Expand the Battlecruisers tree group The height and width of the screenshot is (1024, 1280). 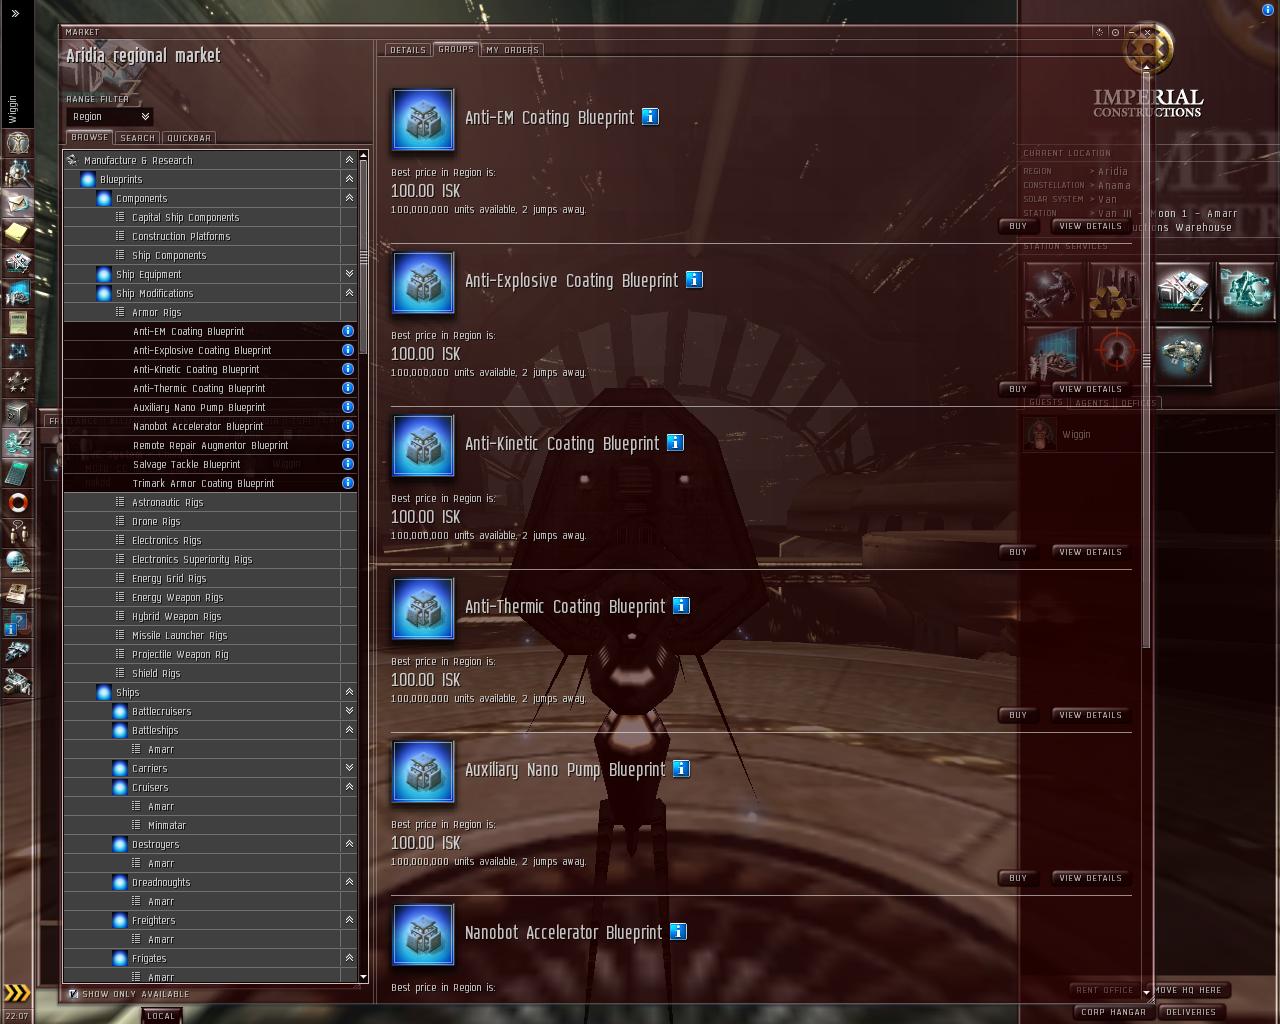click(349, 711)
